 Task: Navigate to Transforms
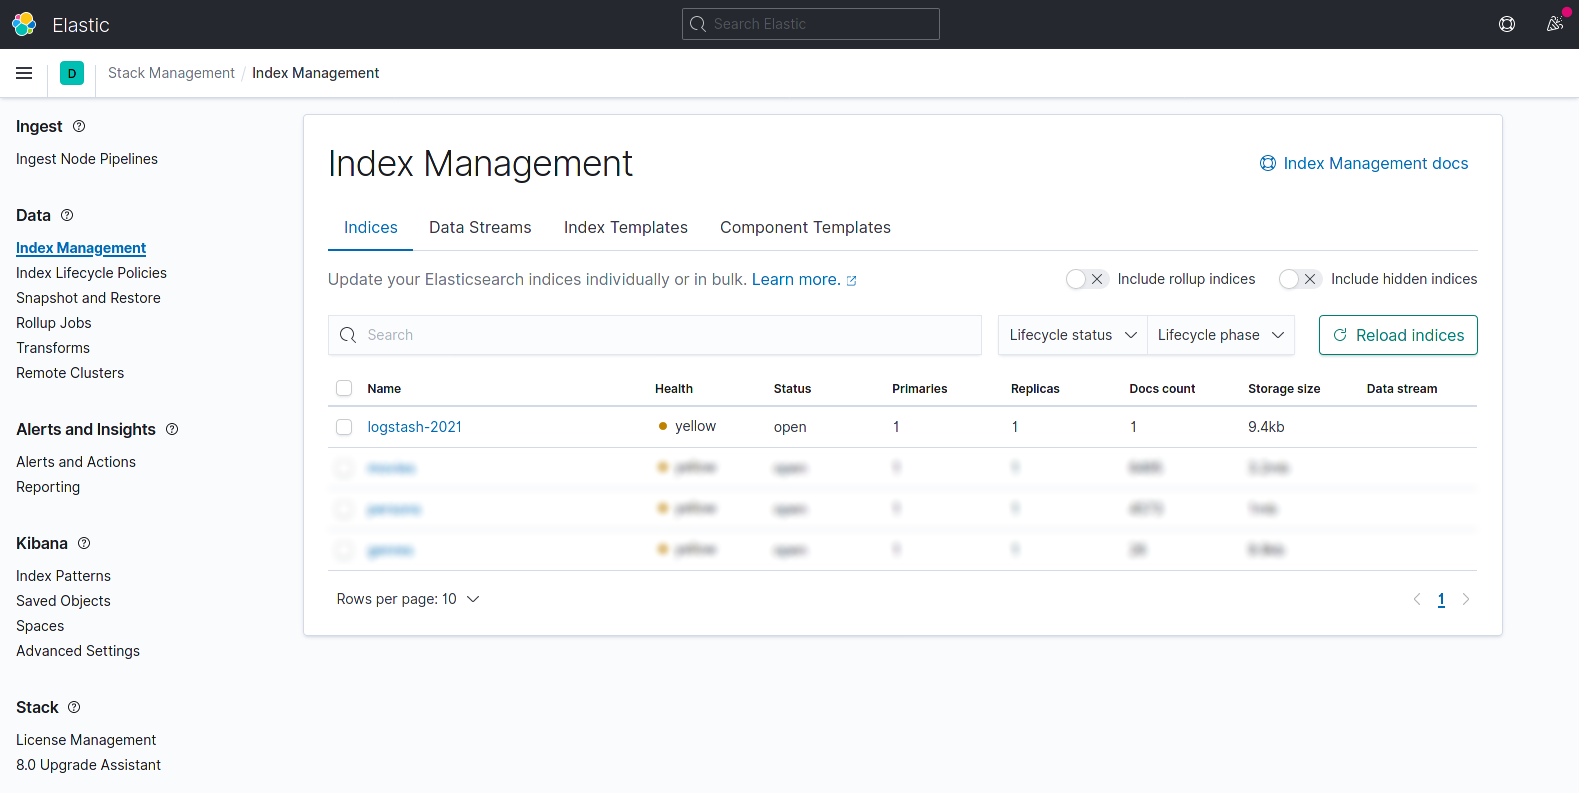tap(53, 348)
